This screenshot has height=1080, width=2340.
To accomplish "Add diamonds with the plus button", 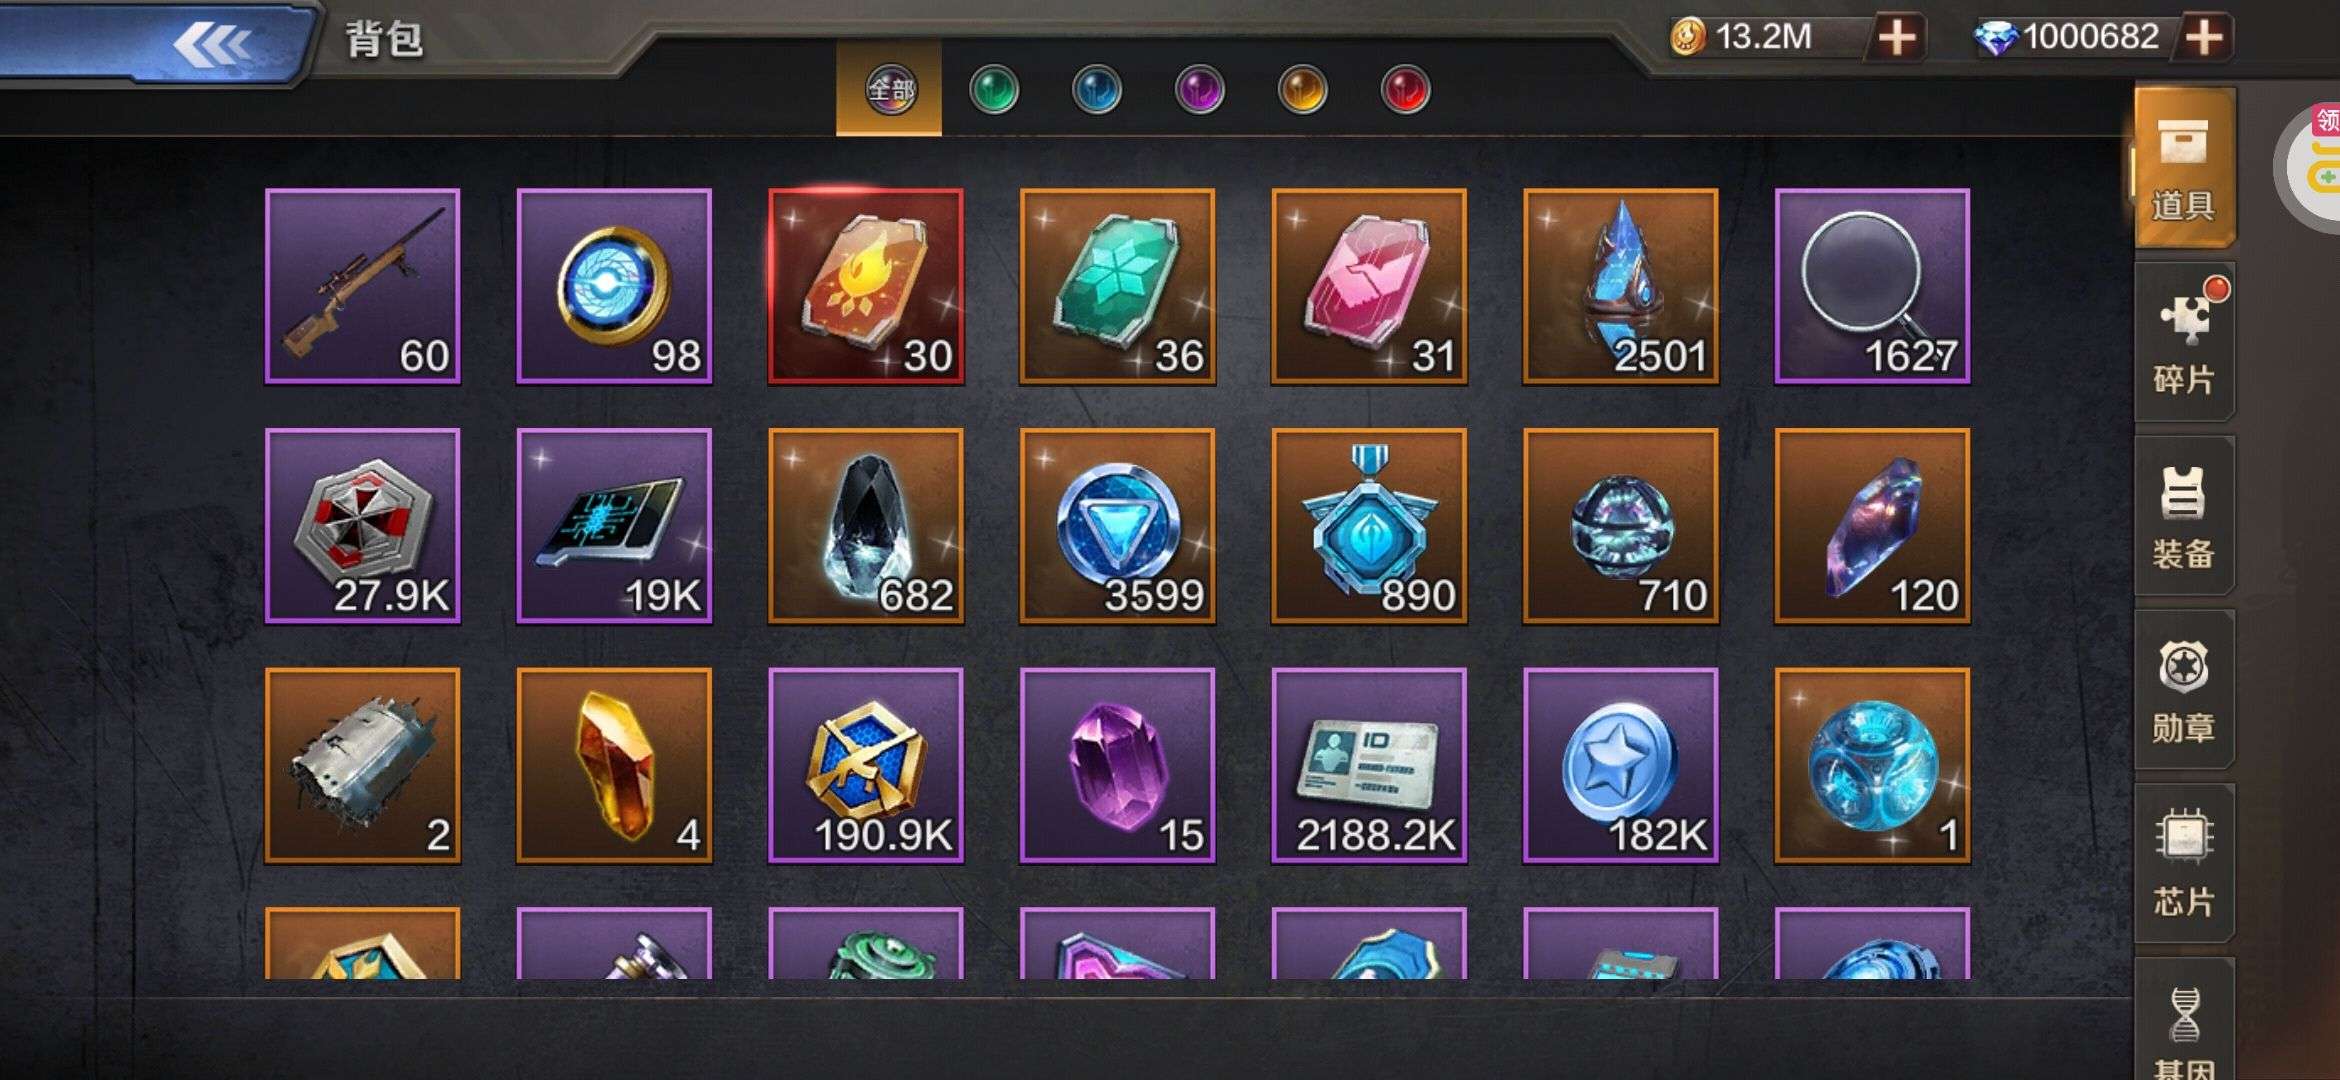I will tap(2205, 38).
